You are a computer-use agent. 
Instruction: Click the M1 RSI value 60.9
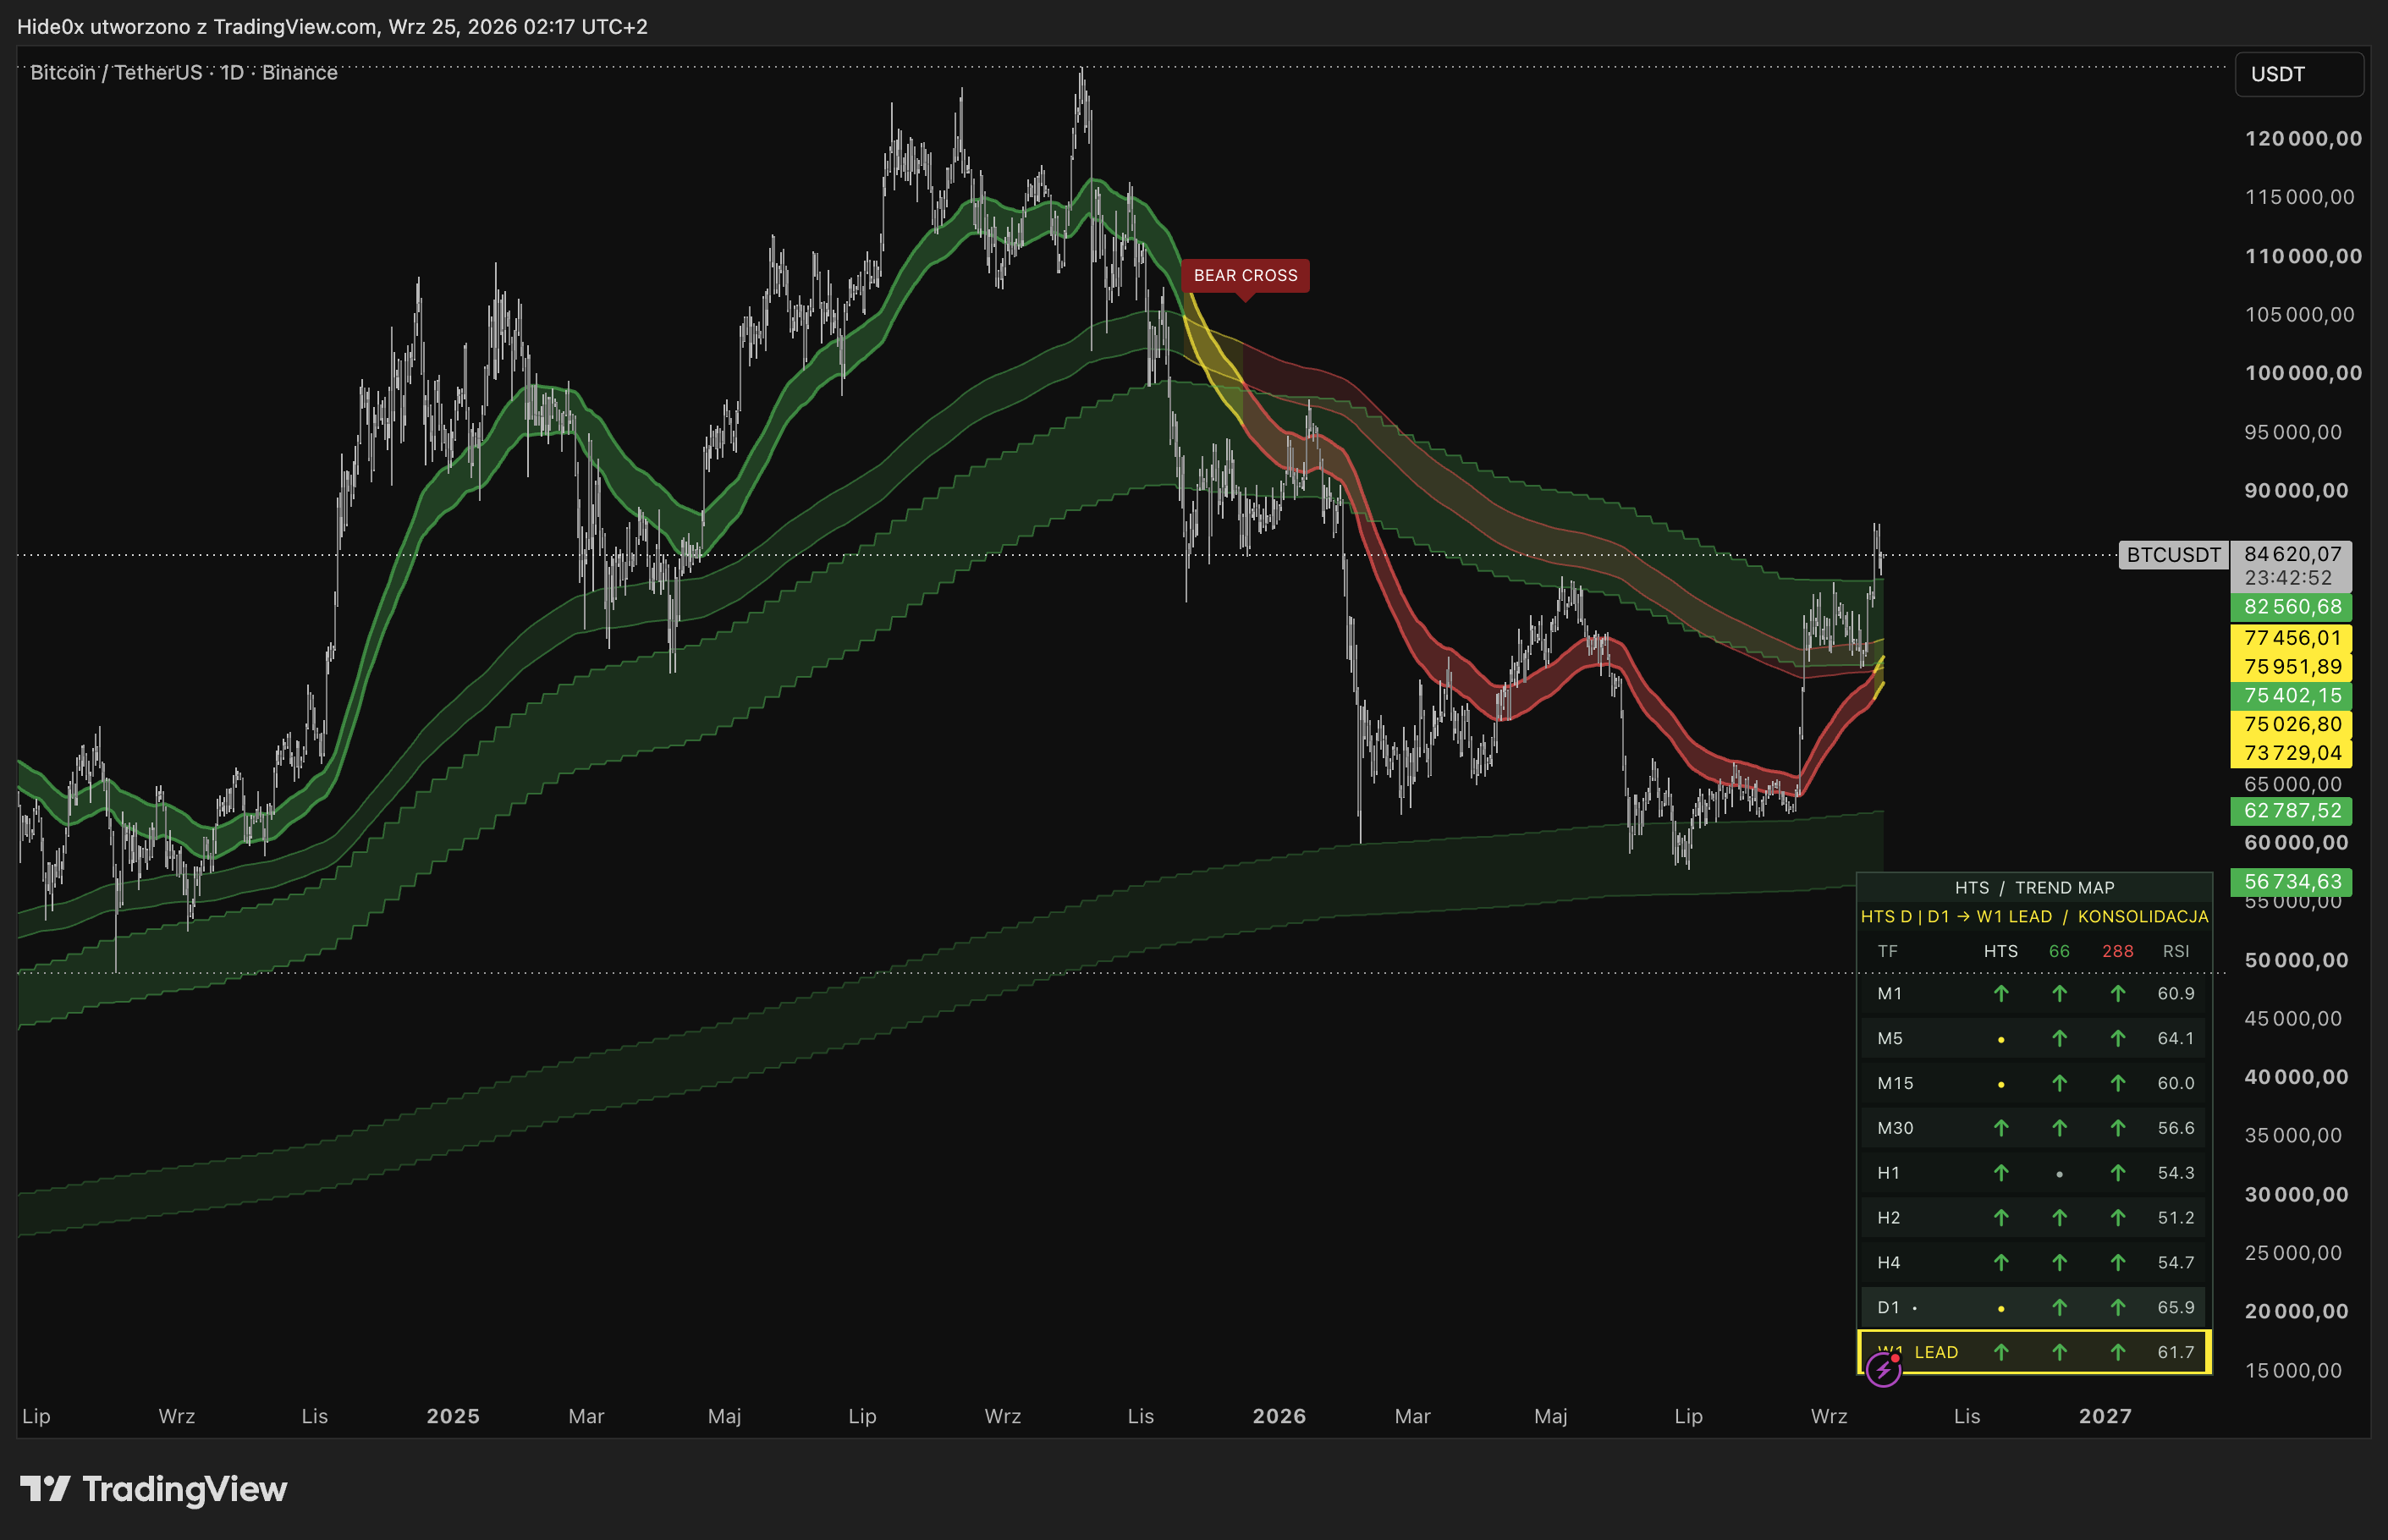coord(2176,993)
